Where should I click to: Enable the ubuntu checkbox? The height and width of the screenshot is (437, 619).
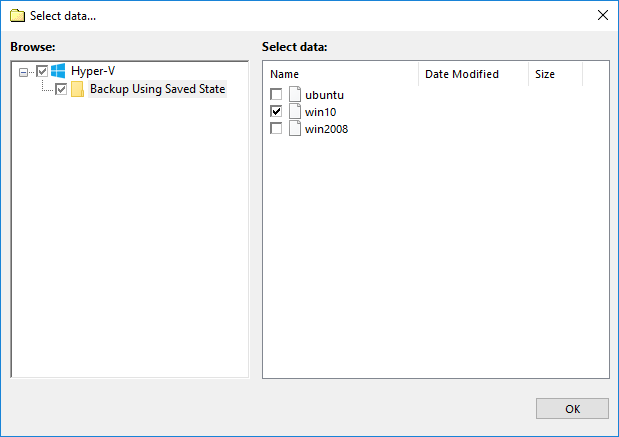point(276,95)
